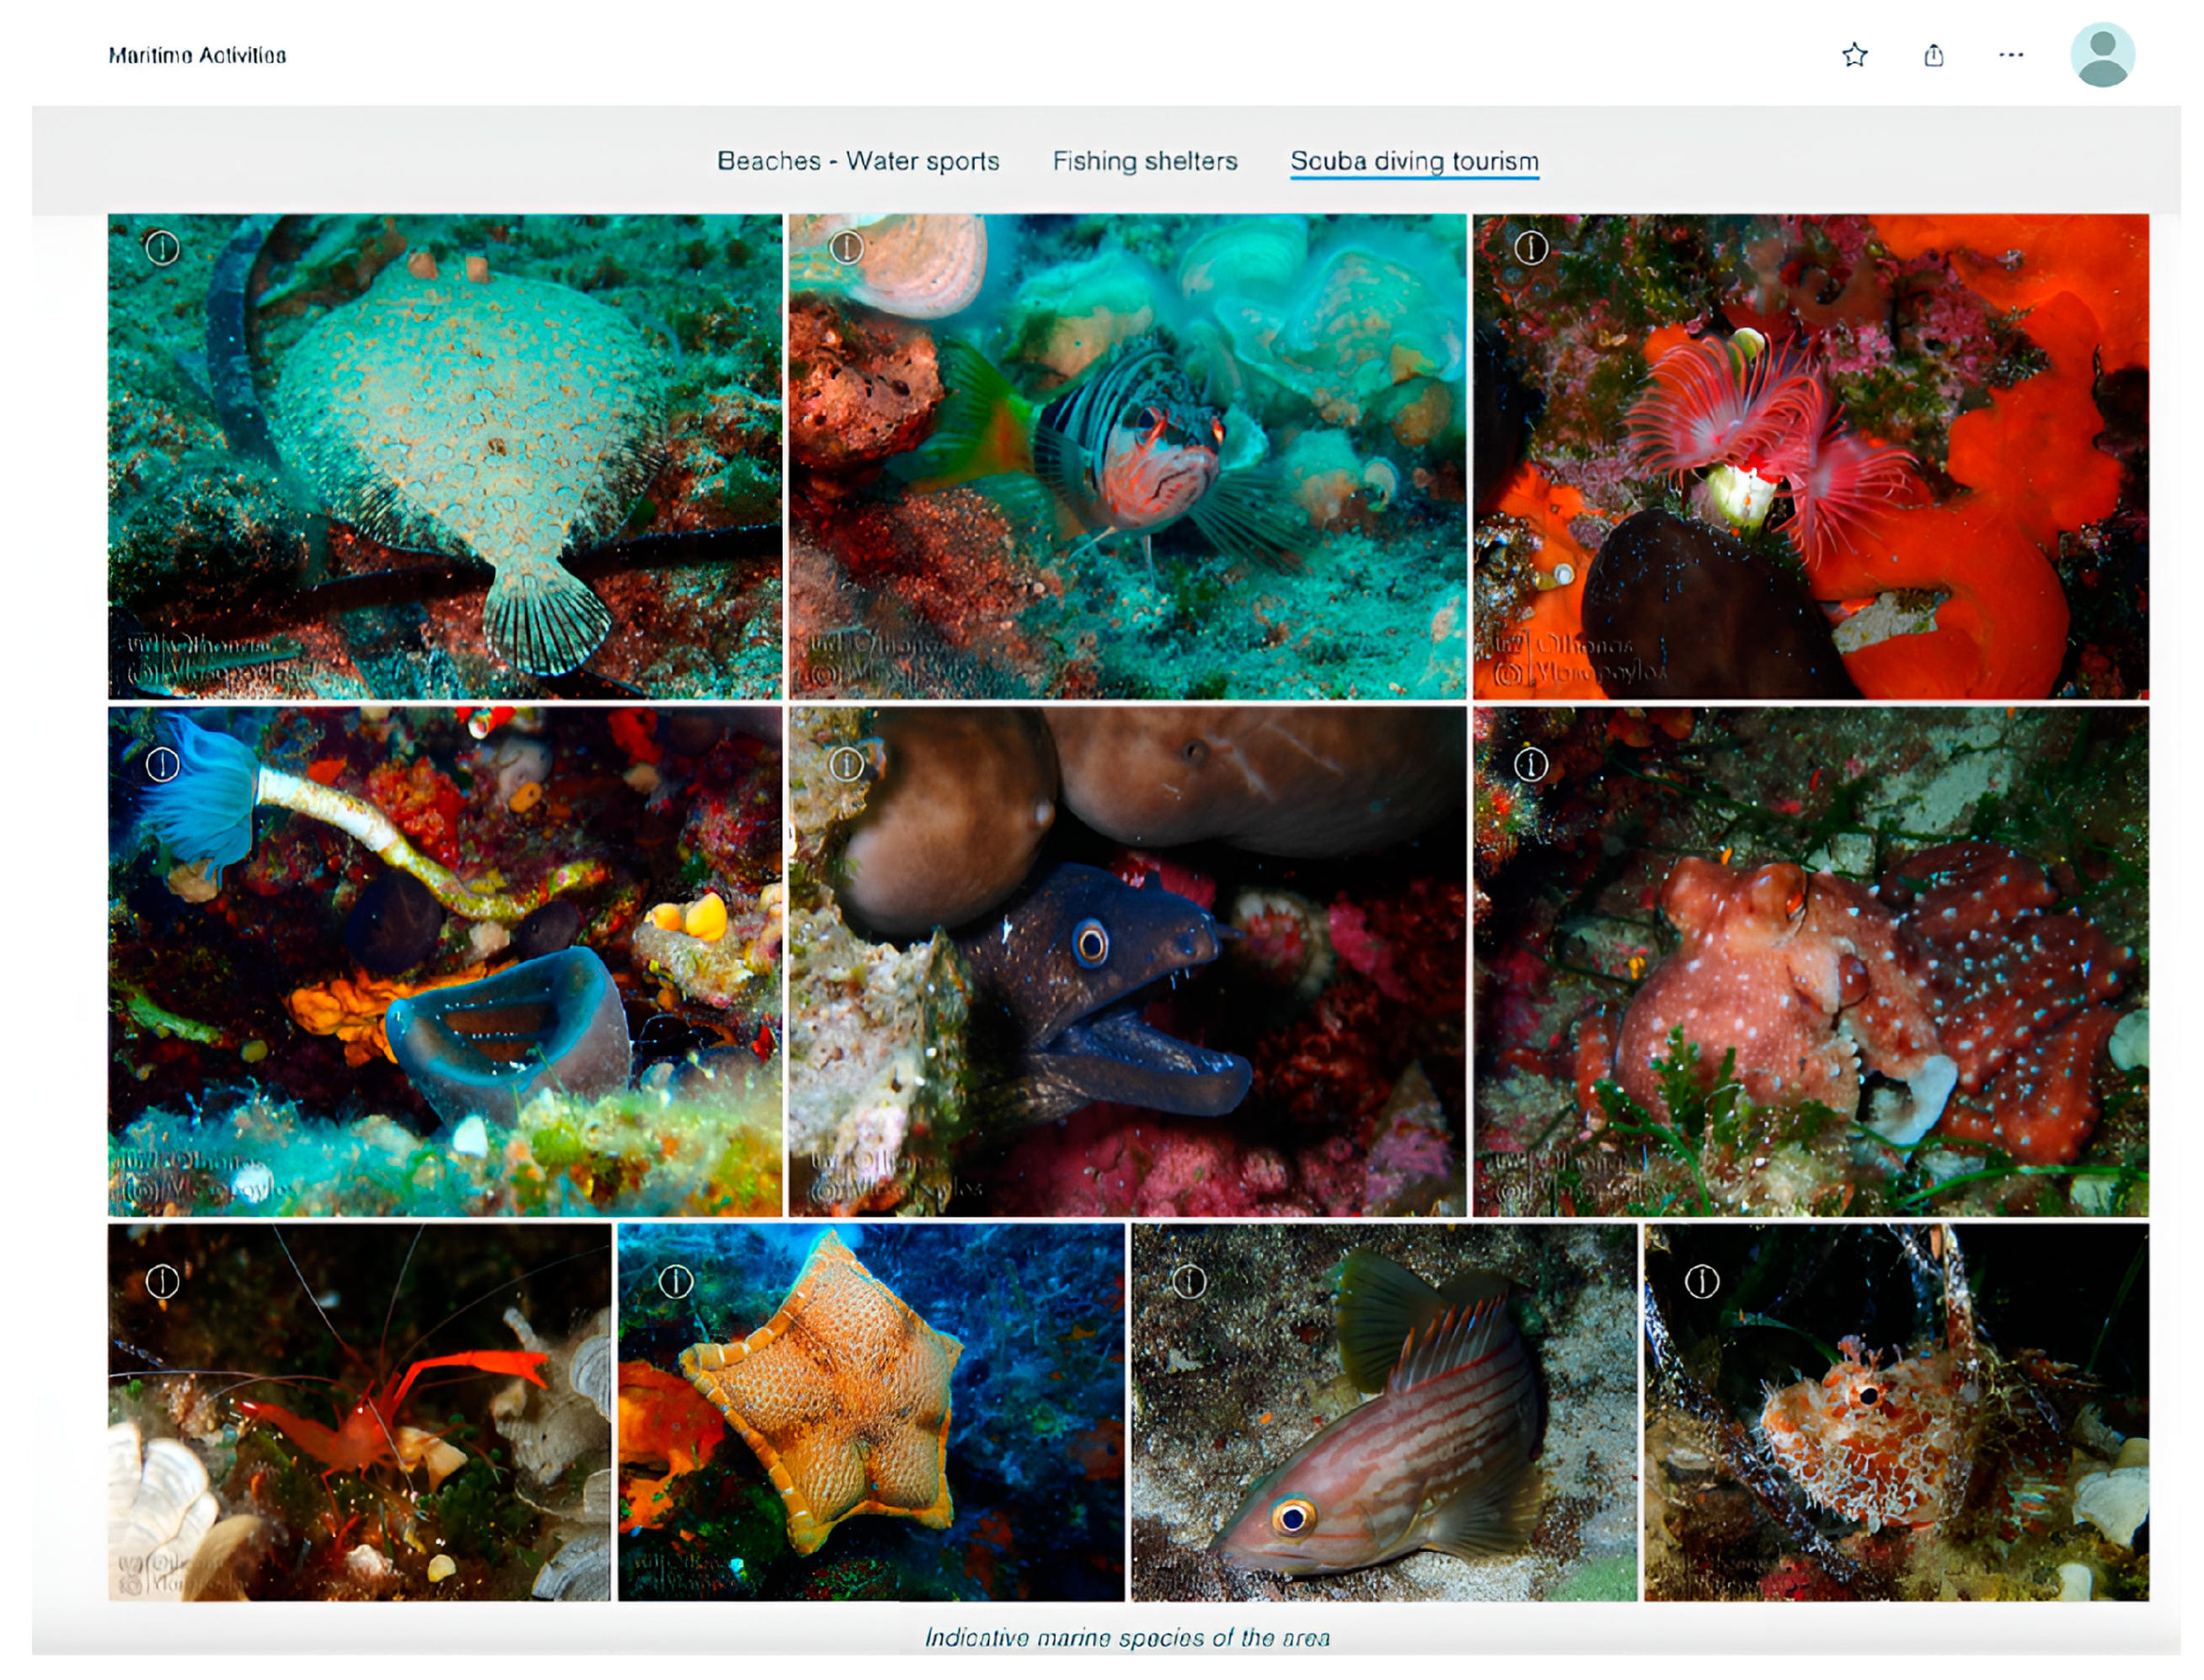
Task: Click the share icon in header
Action: pos(1933,55)
